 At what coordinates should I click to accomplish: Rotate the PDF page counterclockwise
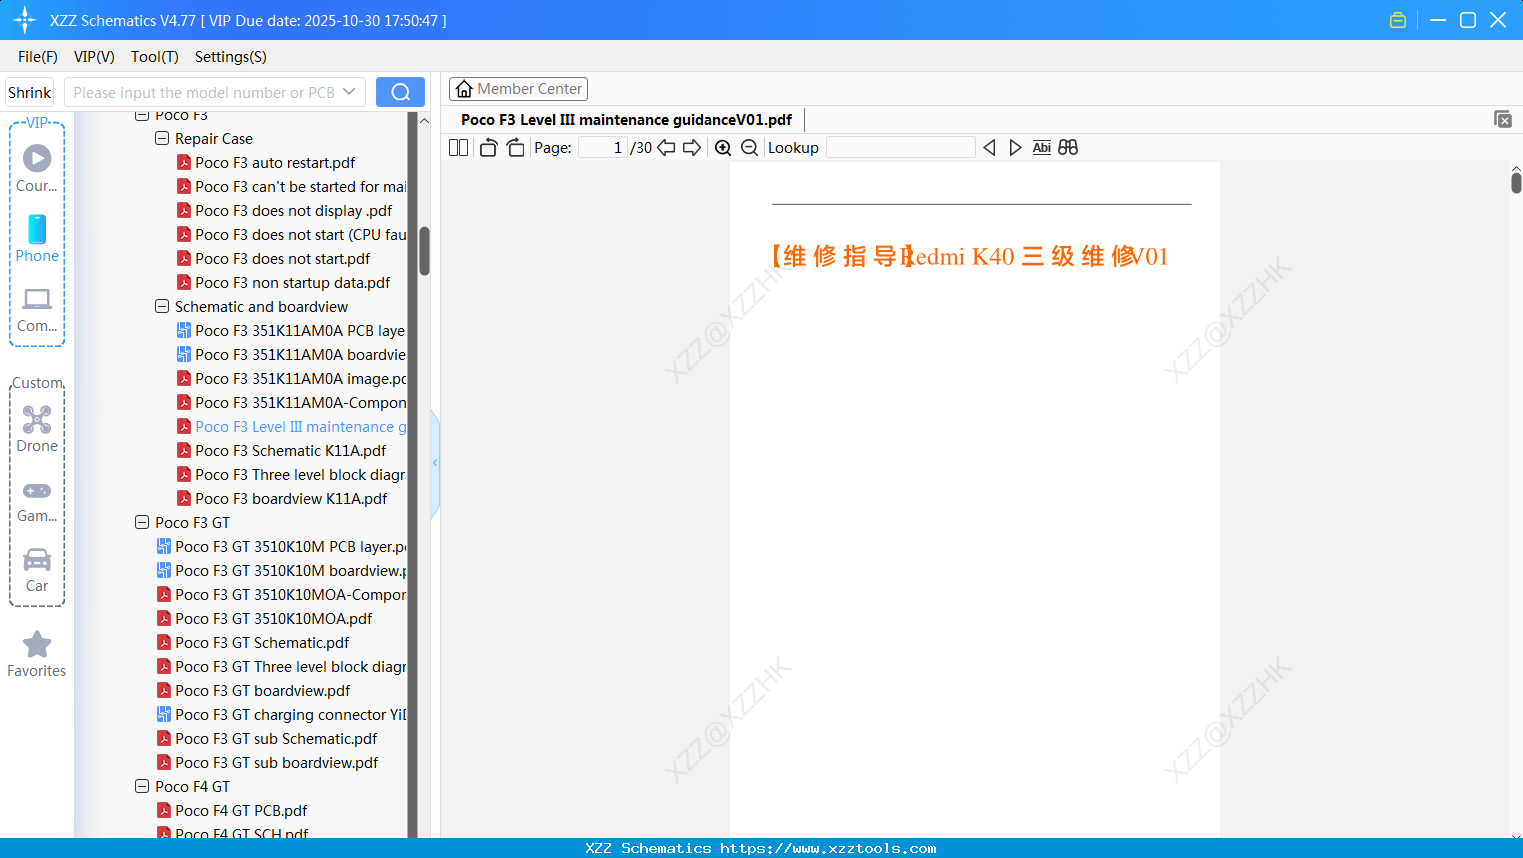pyautogui.click(x=487, y=147)
